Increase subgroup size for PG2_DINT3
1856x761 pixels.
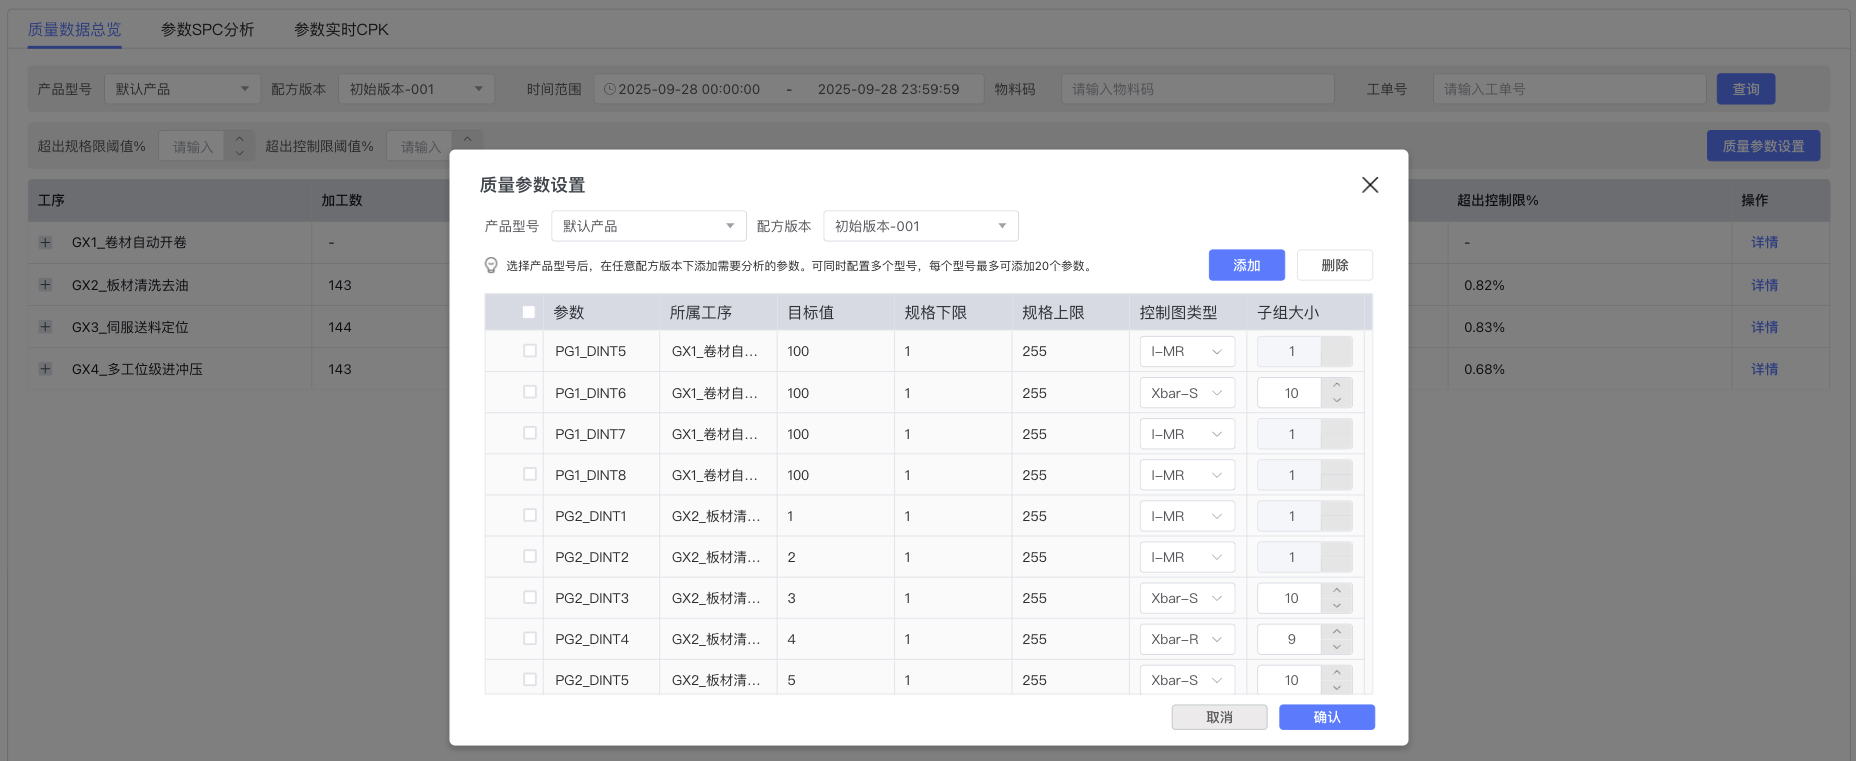click(1337, 590)
